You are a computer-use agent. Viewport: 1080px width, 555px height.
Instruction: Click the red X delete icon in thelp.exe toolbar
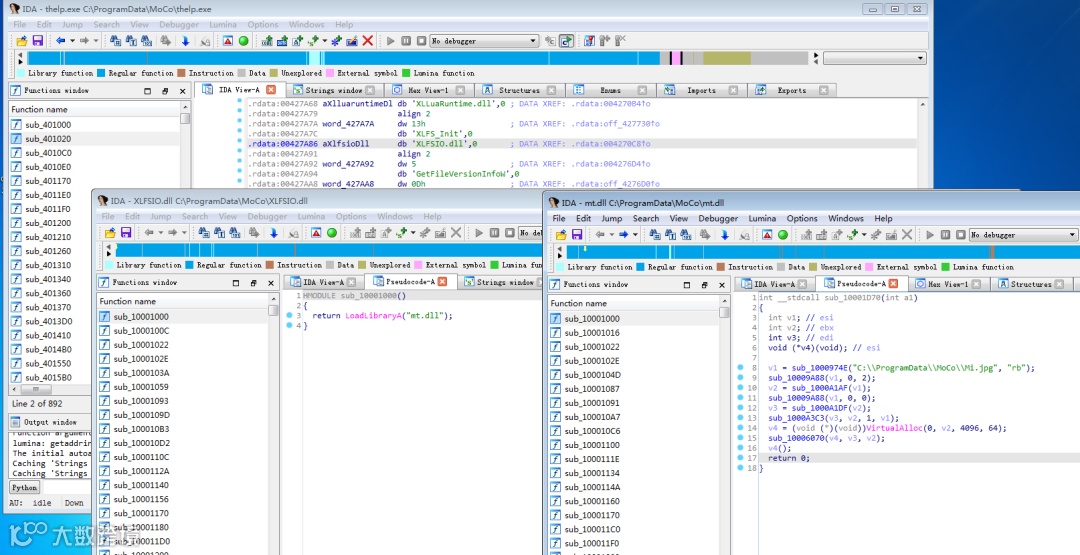(x=368, y=41)
